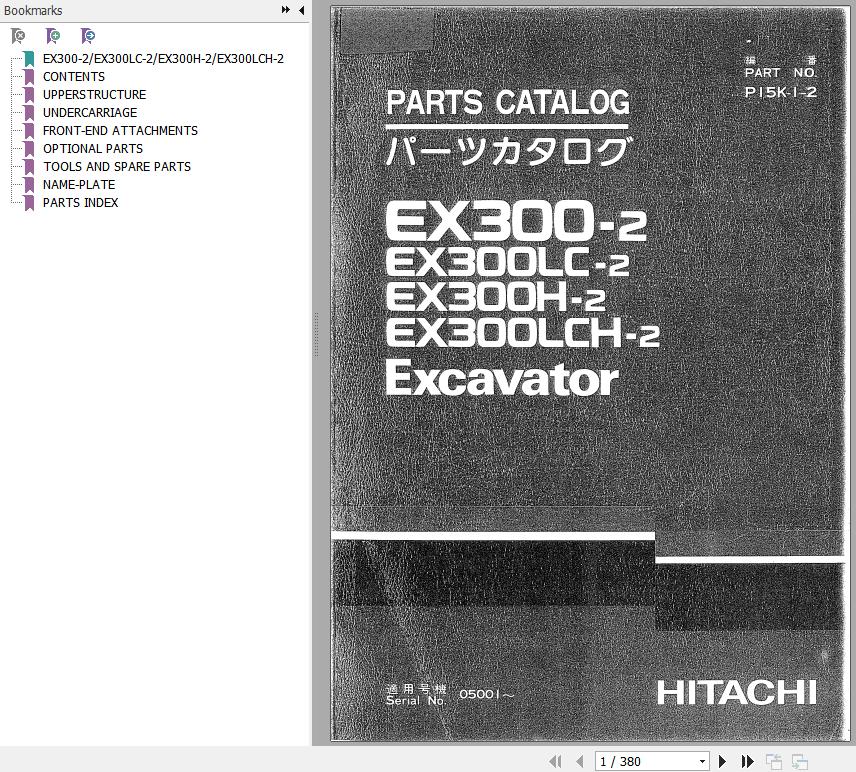Select the TOOLS AND SPARE PARTS bookmark
856x772 pixels.
117,167
